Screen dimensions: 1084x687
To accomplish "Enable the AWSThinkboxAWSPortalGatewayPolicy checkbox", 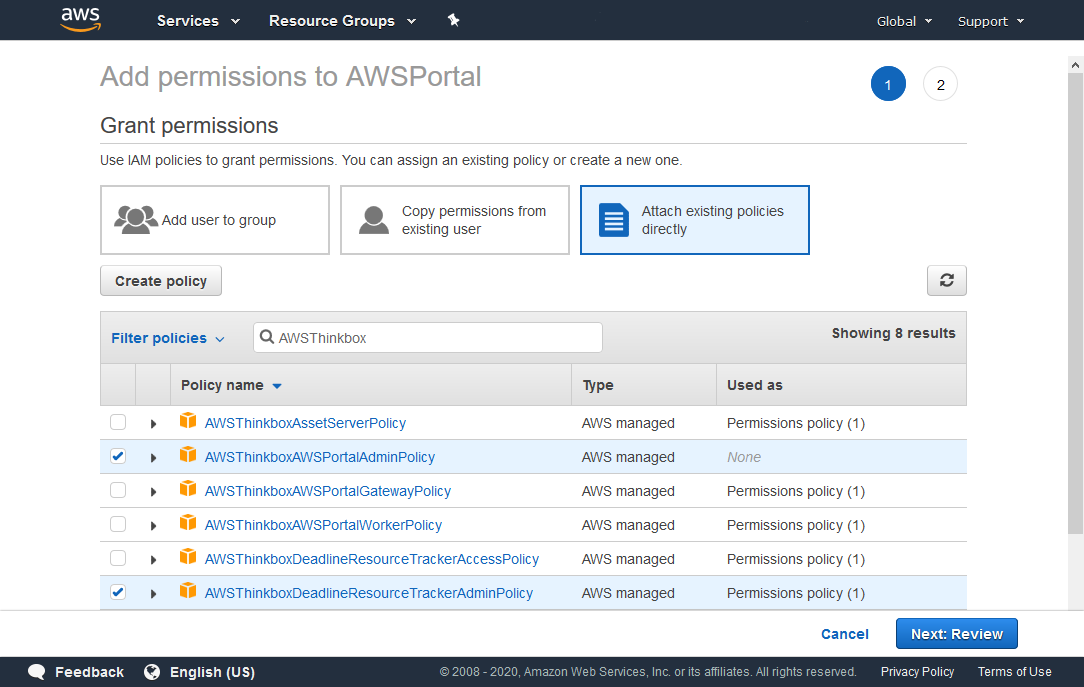I will click(118, 491).
